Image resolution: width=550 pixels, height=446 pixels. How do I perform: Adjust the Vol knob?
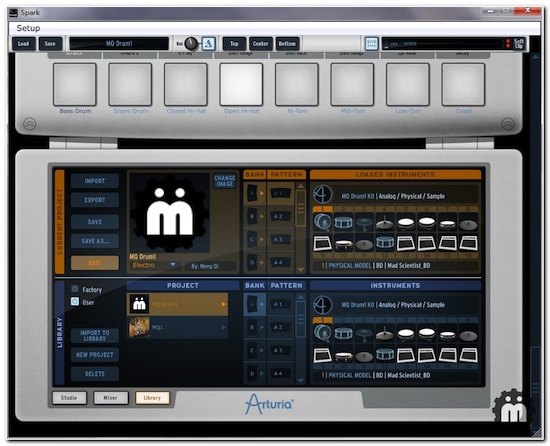point(191,44)
